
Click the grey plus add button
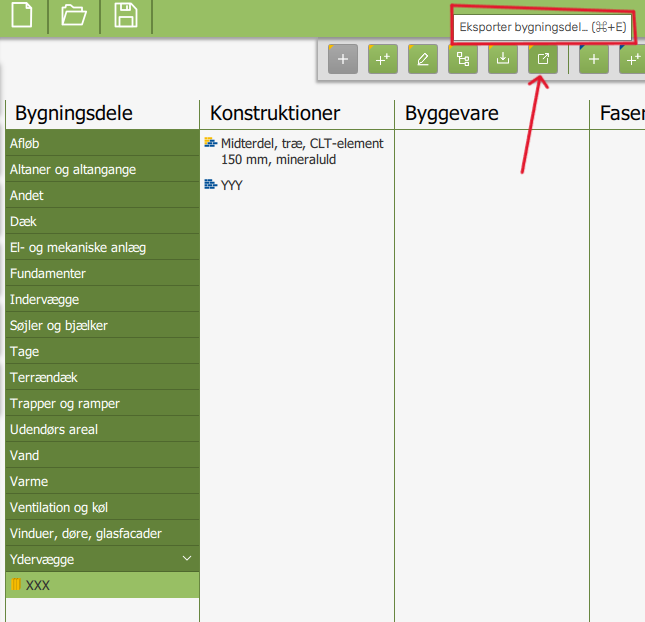click(343, 59)
